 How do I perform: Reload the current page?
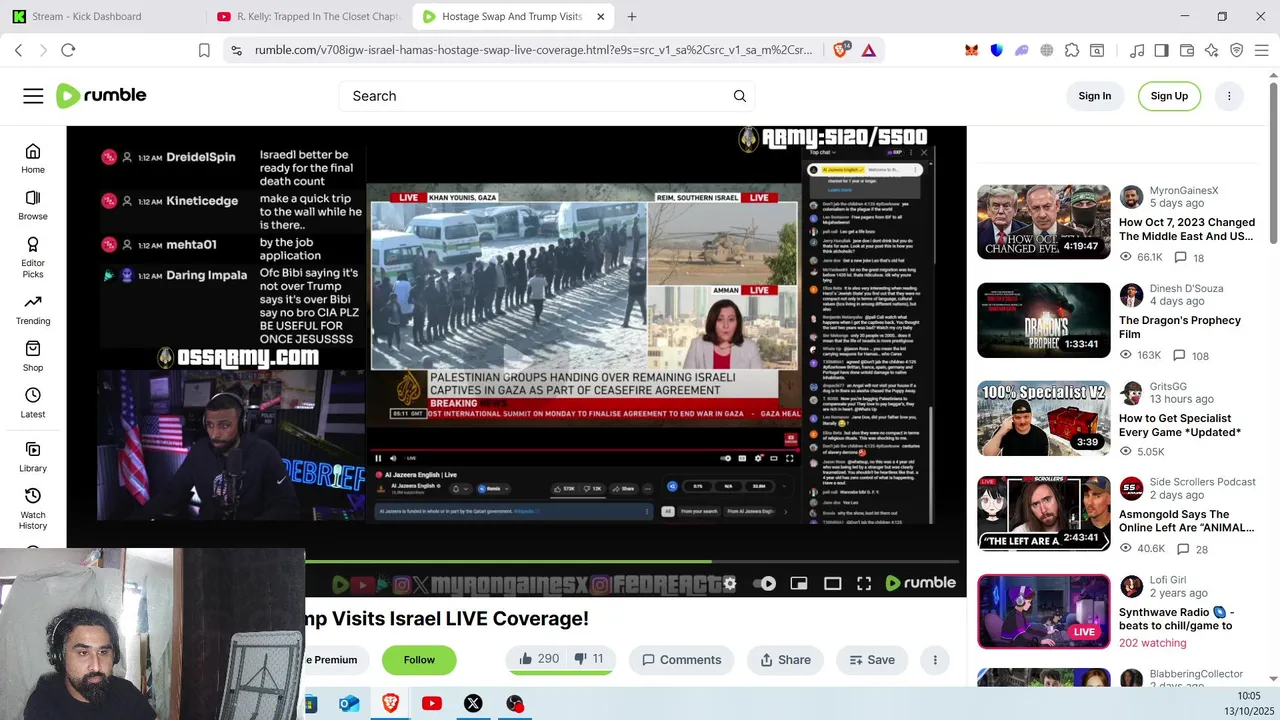[68, 50]
